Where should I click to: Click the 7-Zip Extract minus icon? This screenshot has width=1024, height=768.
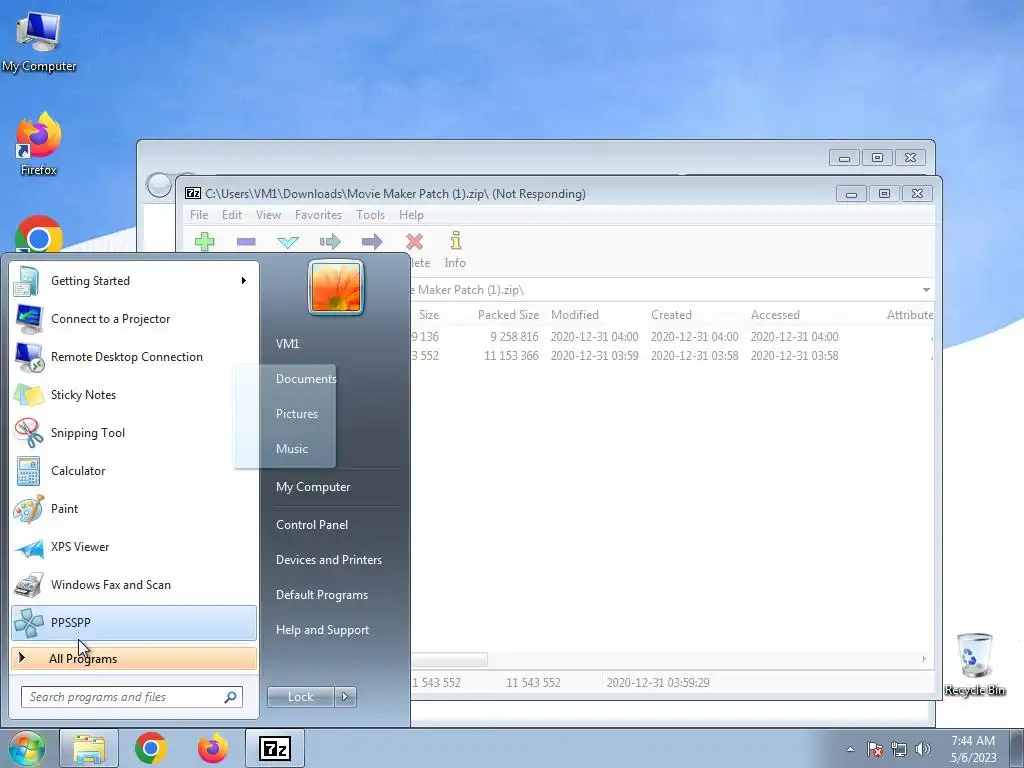(x=246, y=242)
